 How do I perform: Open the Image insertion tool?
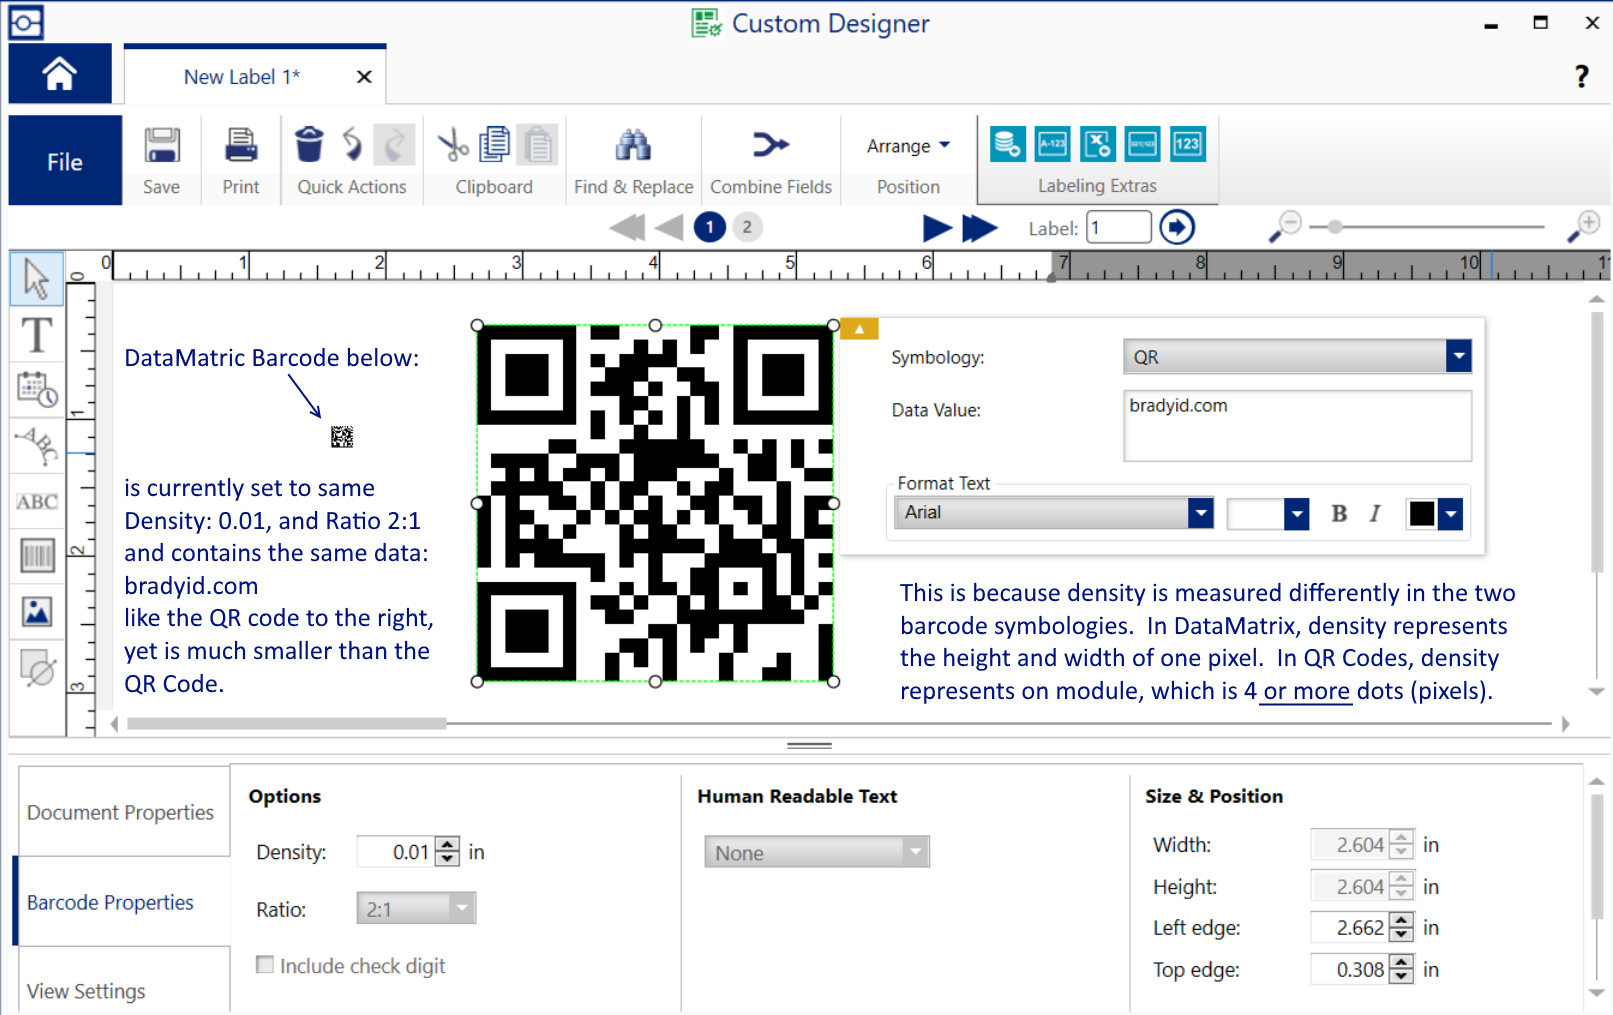pyautogui.click(x=37, y=612)
